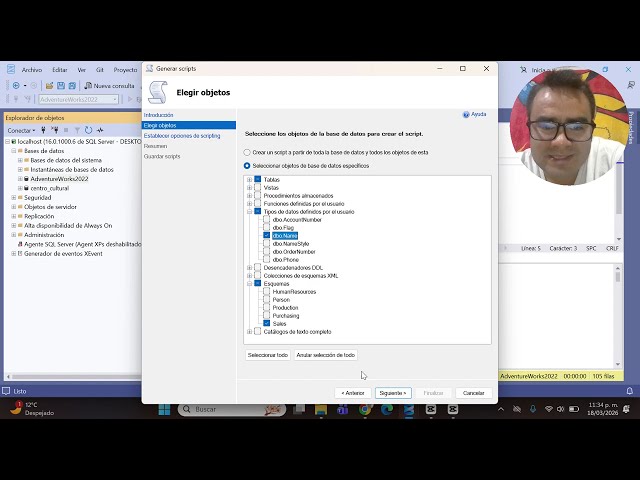Click Anular selección de todo button
This screenshot has width=640, height=480.
pyautogui.click(x=325, y=355)
